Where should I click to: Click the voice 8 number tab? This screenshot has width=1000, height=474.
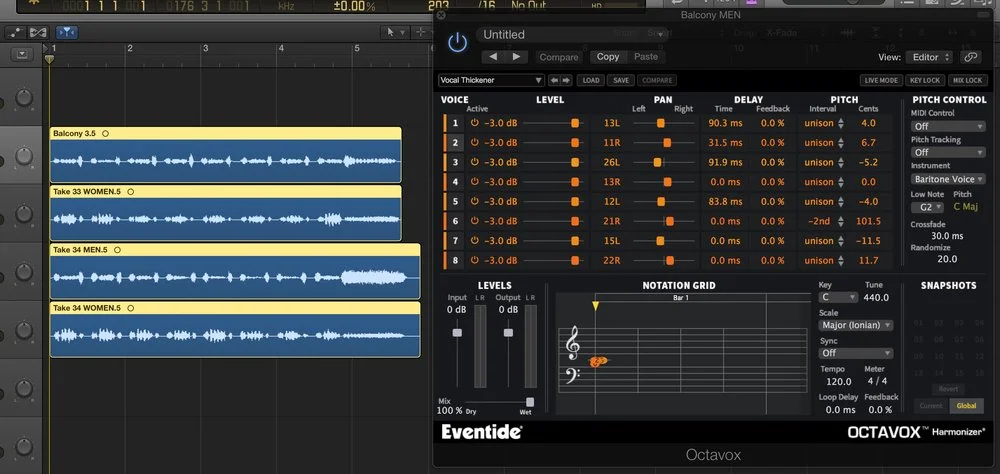coord(454,260)
